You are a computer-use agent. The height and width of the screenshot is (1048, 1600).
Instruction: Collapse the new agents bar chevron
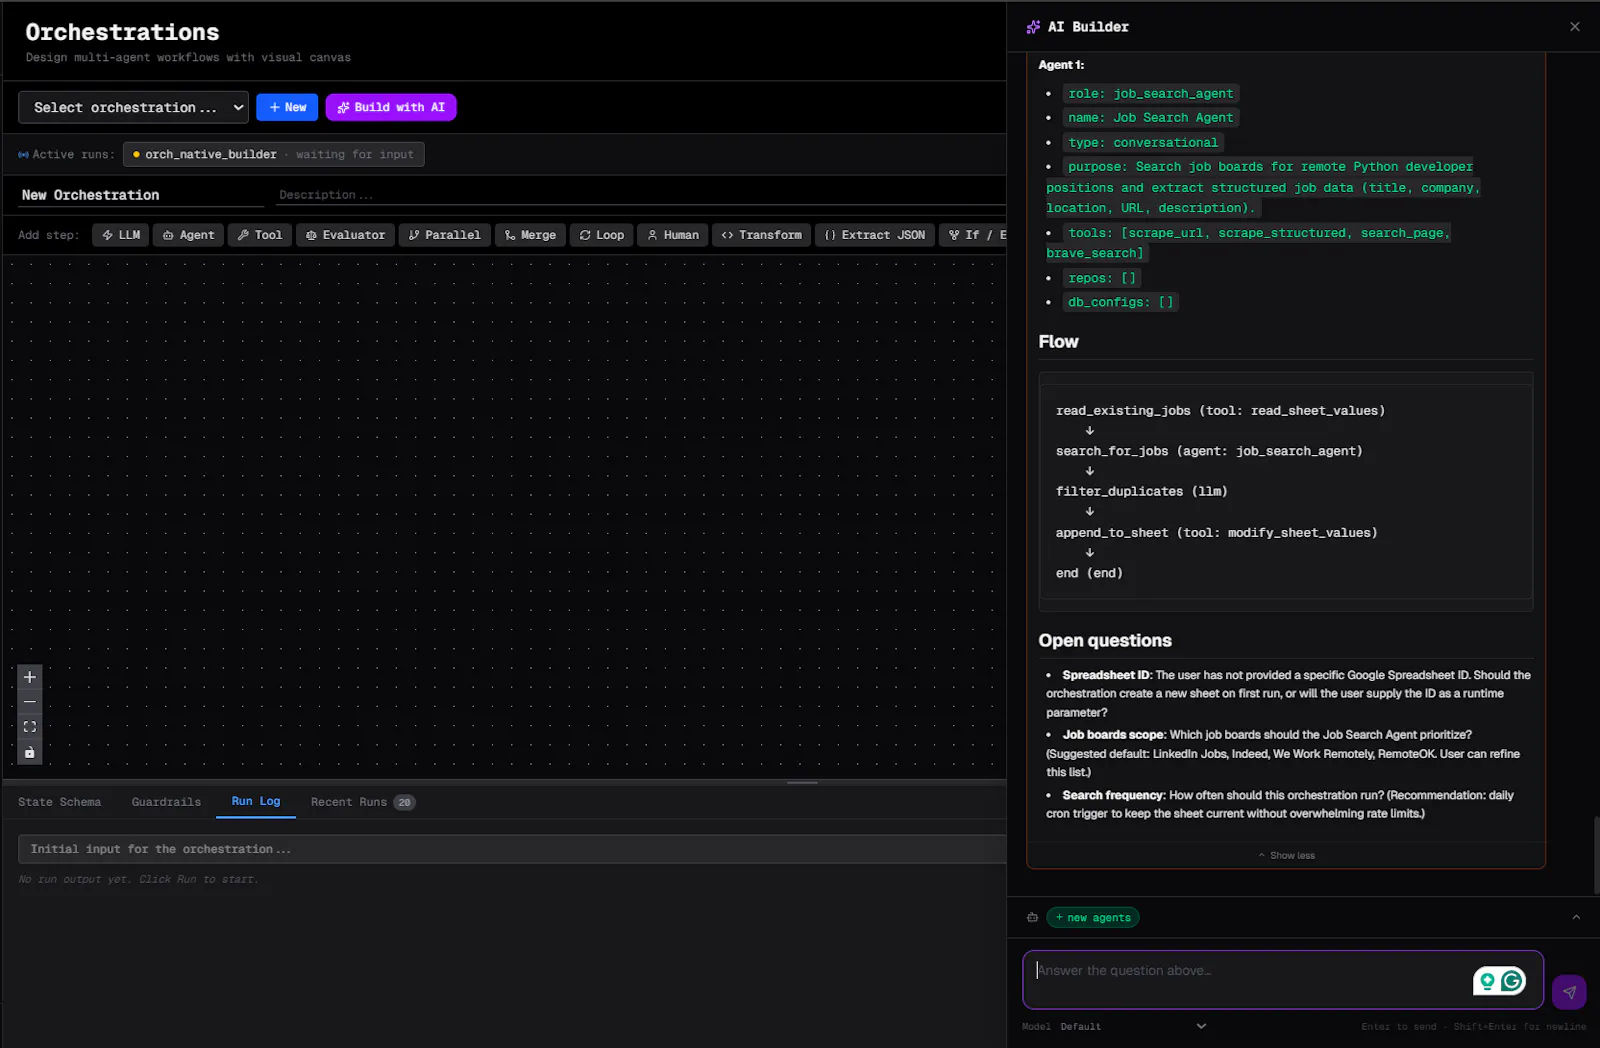tap(1576, 917)
